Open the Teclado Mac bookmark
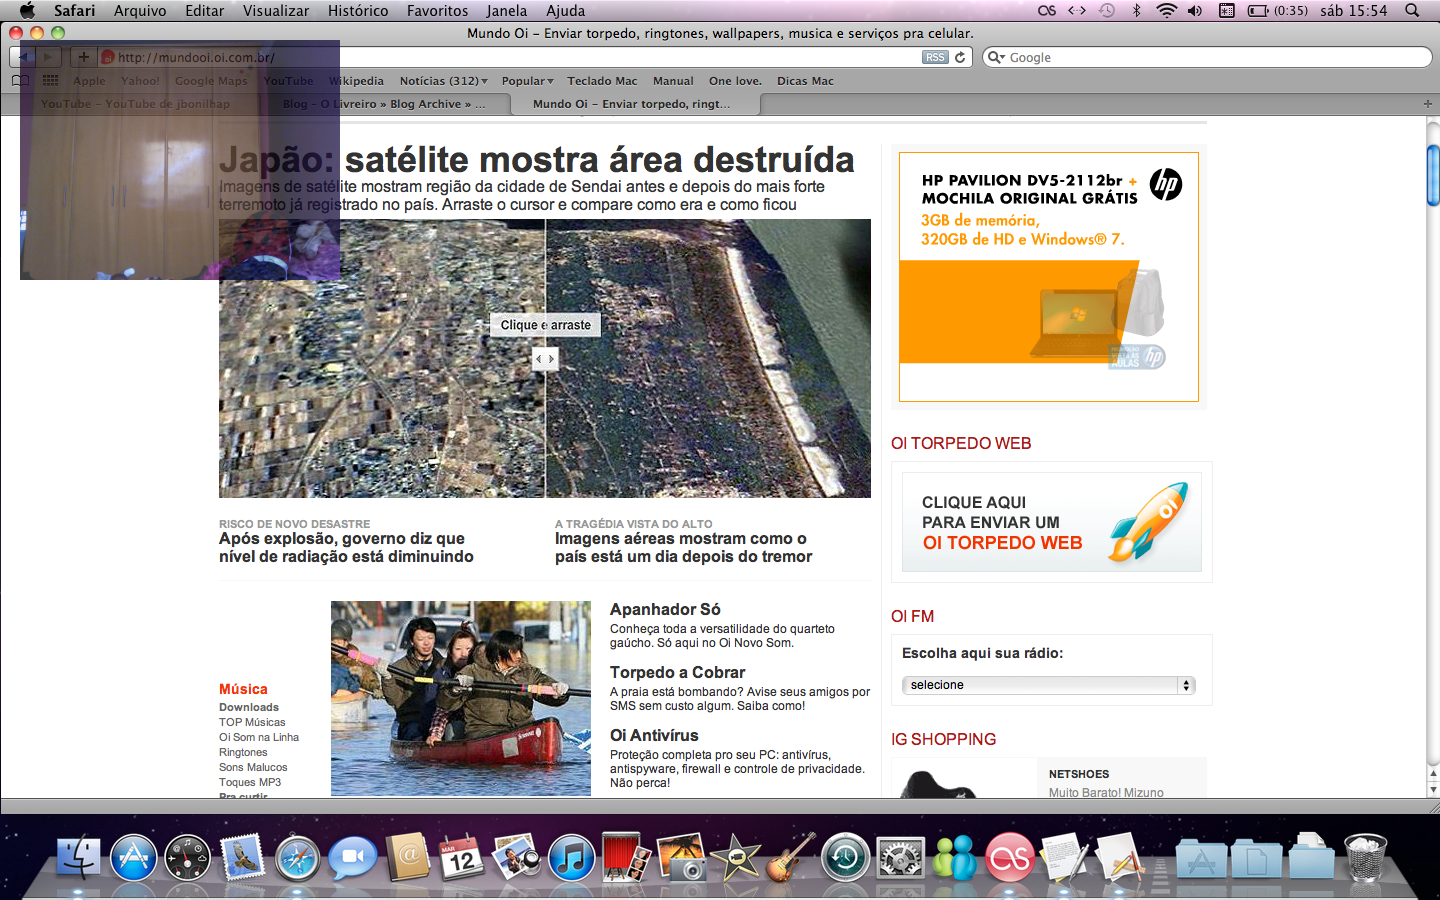 point(602,81)
